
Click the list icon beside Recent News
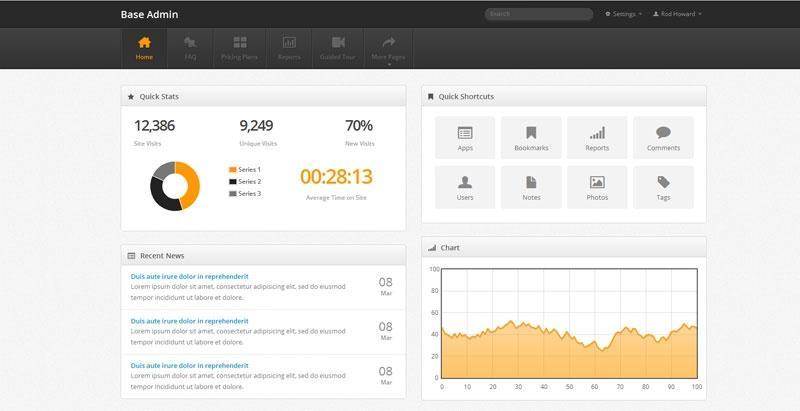pos(131,256)
